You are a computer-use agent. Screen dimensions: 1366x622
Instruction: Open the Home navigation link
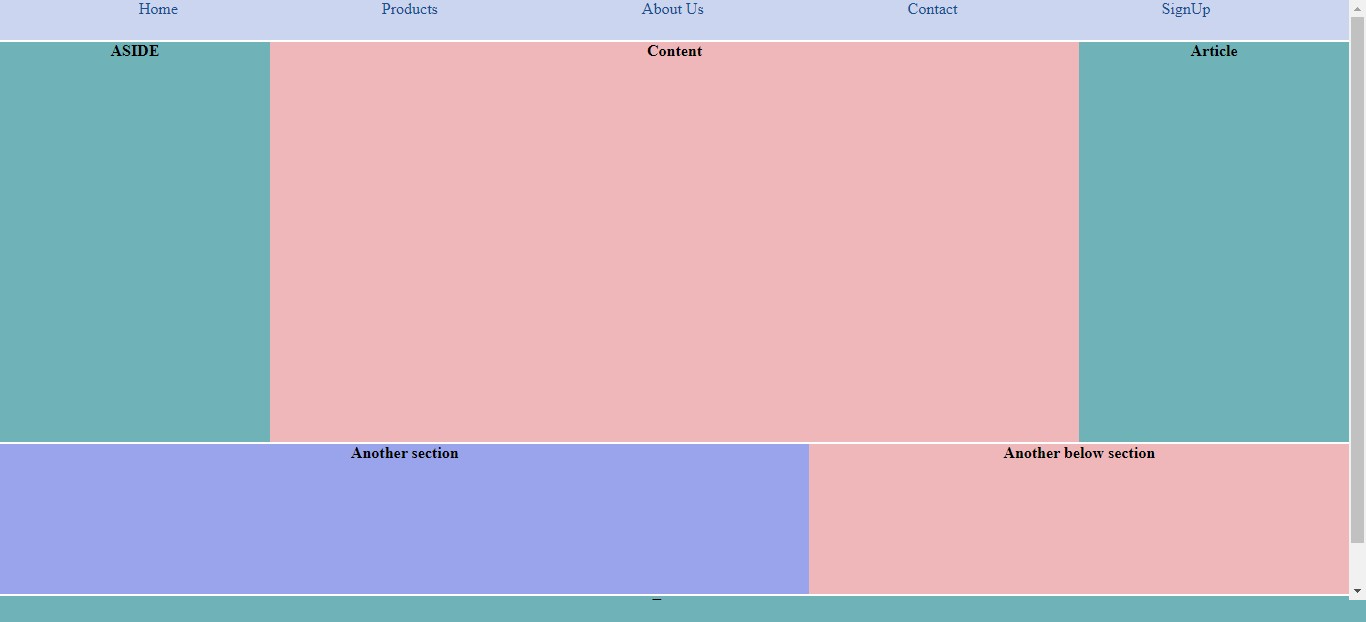click(x=158, y=9)
